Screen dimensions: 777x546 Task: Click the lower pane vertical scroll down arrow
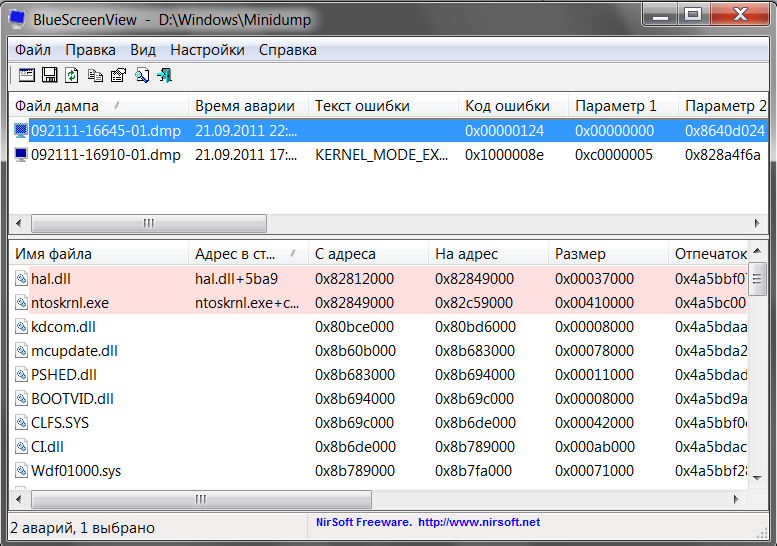pos(757,478)
